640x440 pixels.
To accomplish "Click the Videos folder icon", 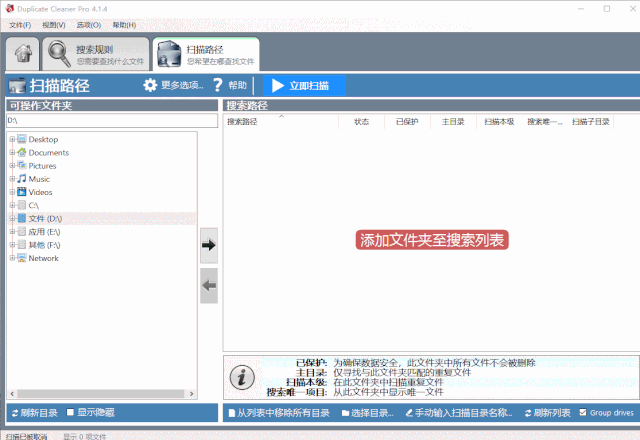I will [x=22, y=192].
